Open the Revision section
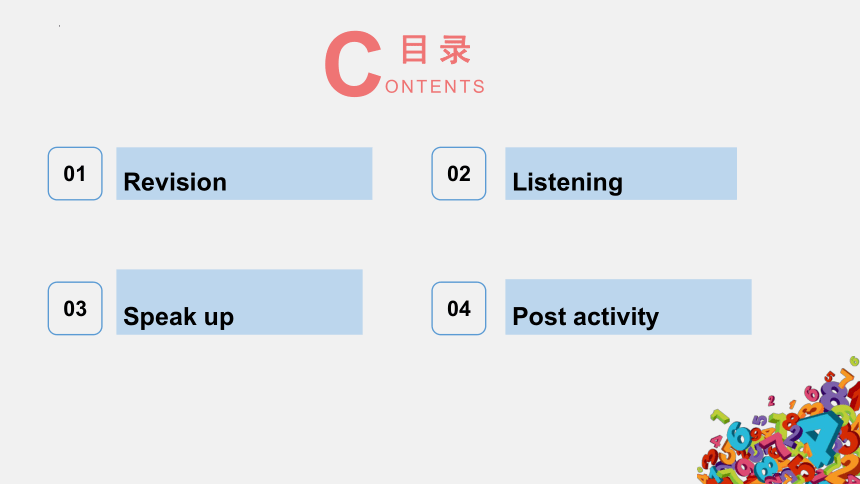 pyautogui.click(x=244, y=173)
